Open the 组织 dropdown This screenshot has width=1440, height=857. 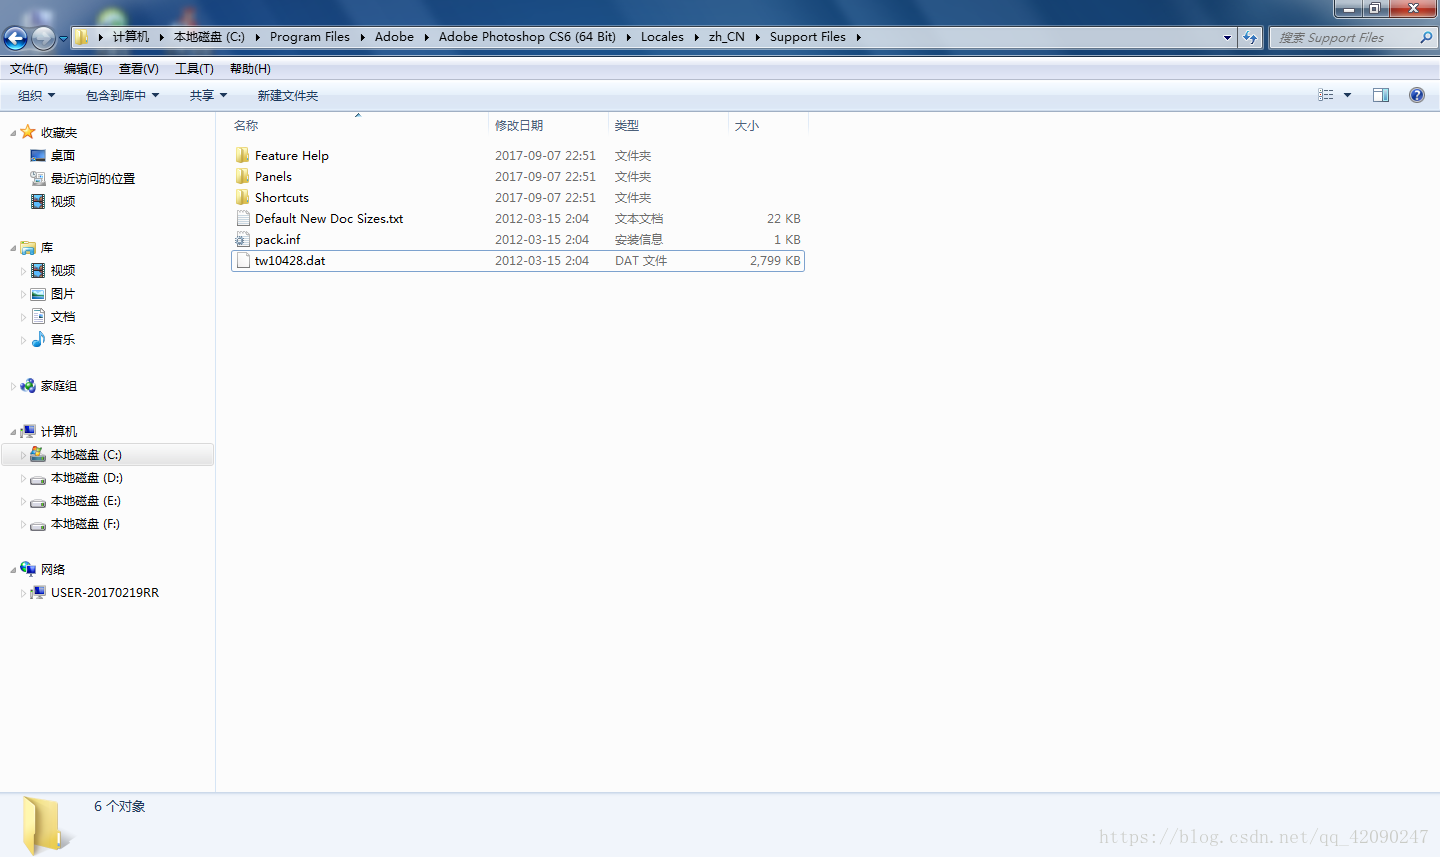pos(37,95)
